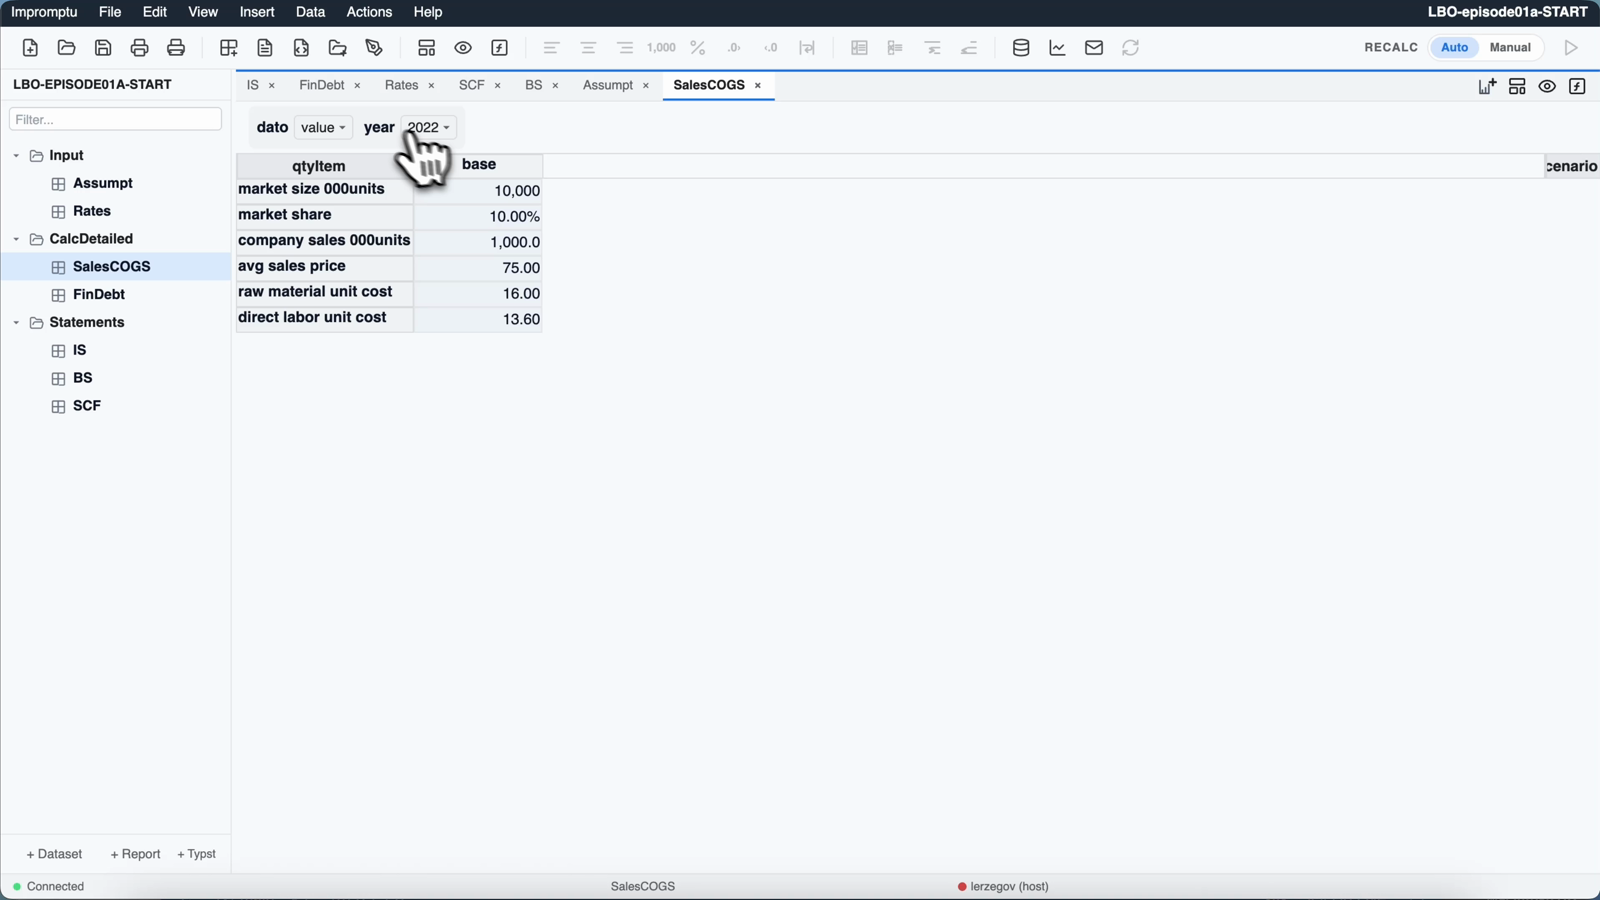Click the mail envelope icon
Image resolution: width=1600 pixels, height=900 pixels.
[x=1094, y=48]
